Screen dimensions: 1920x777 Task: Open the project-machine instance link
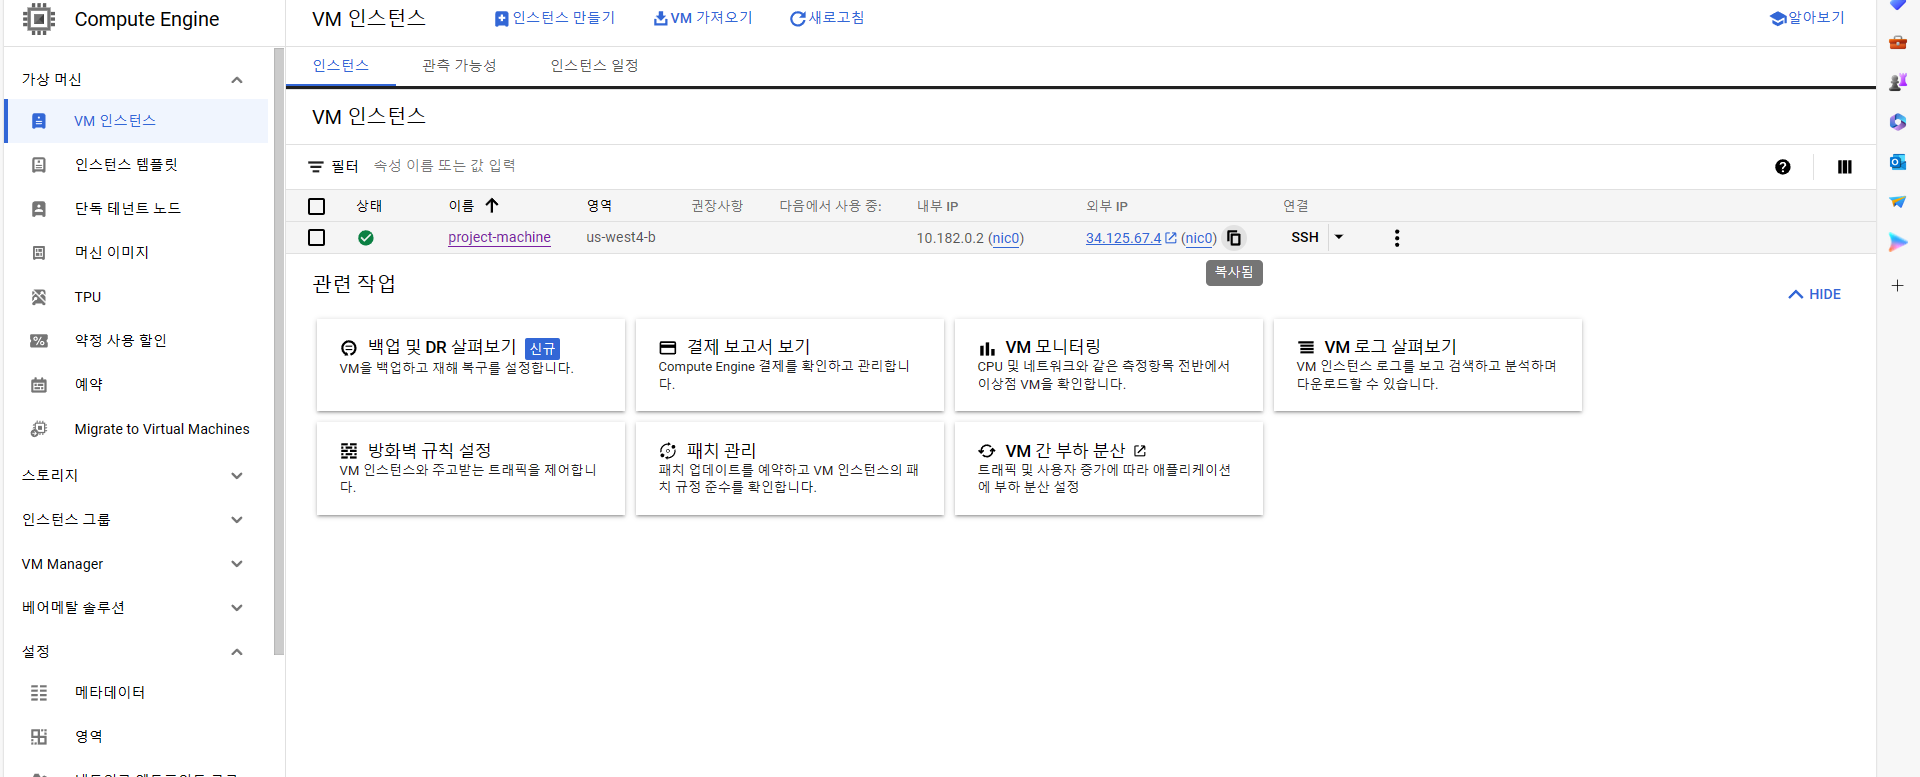499,238
